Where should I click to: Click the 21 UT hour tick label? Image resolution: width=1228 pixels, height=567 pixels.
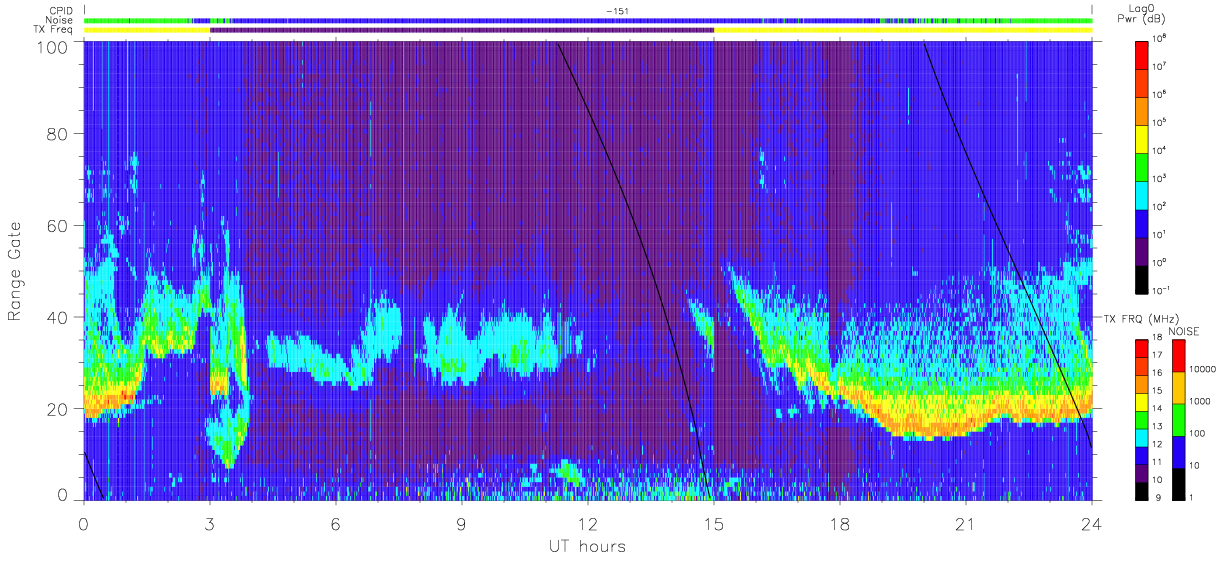coord(966,523)
